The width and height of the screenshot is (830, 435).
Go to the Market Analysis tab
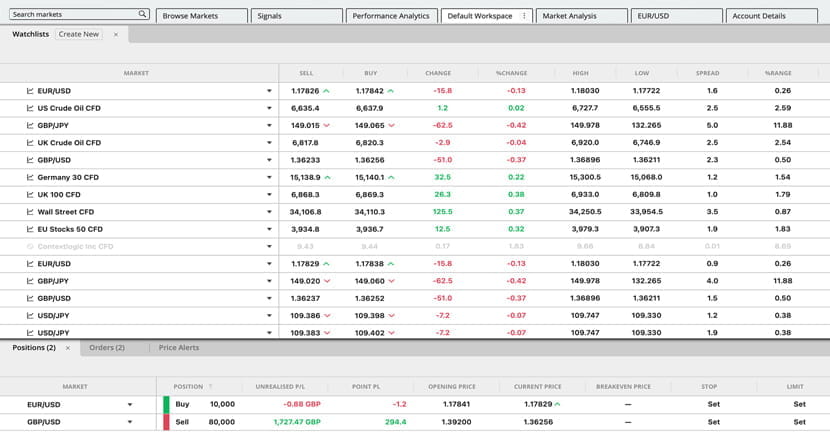click(581, 16)
